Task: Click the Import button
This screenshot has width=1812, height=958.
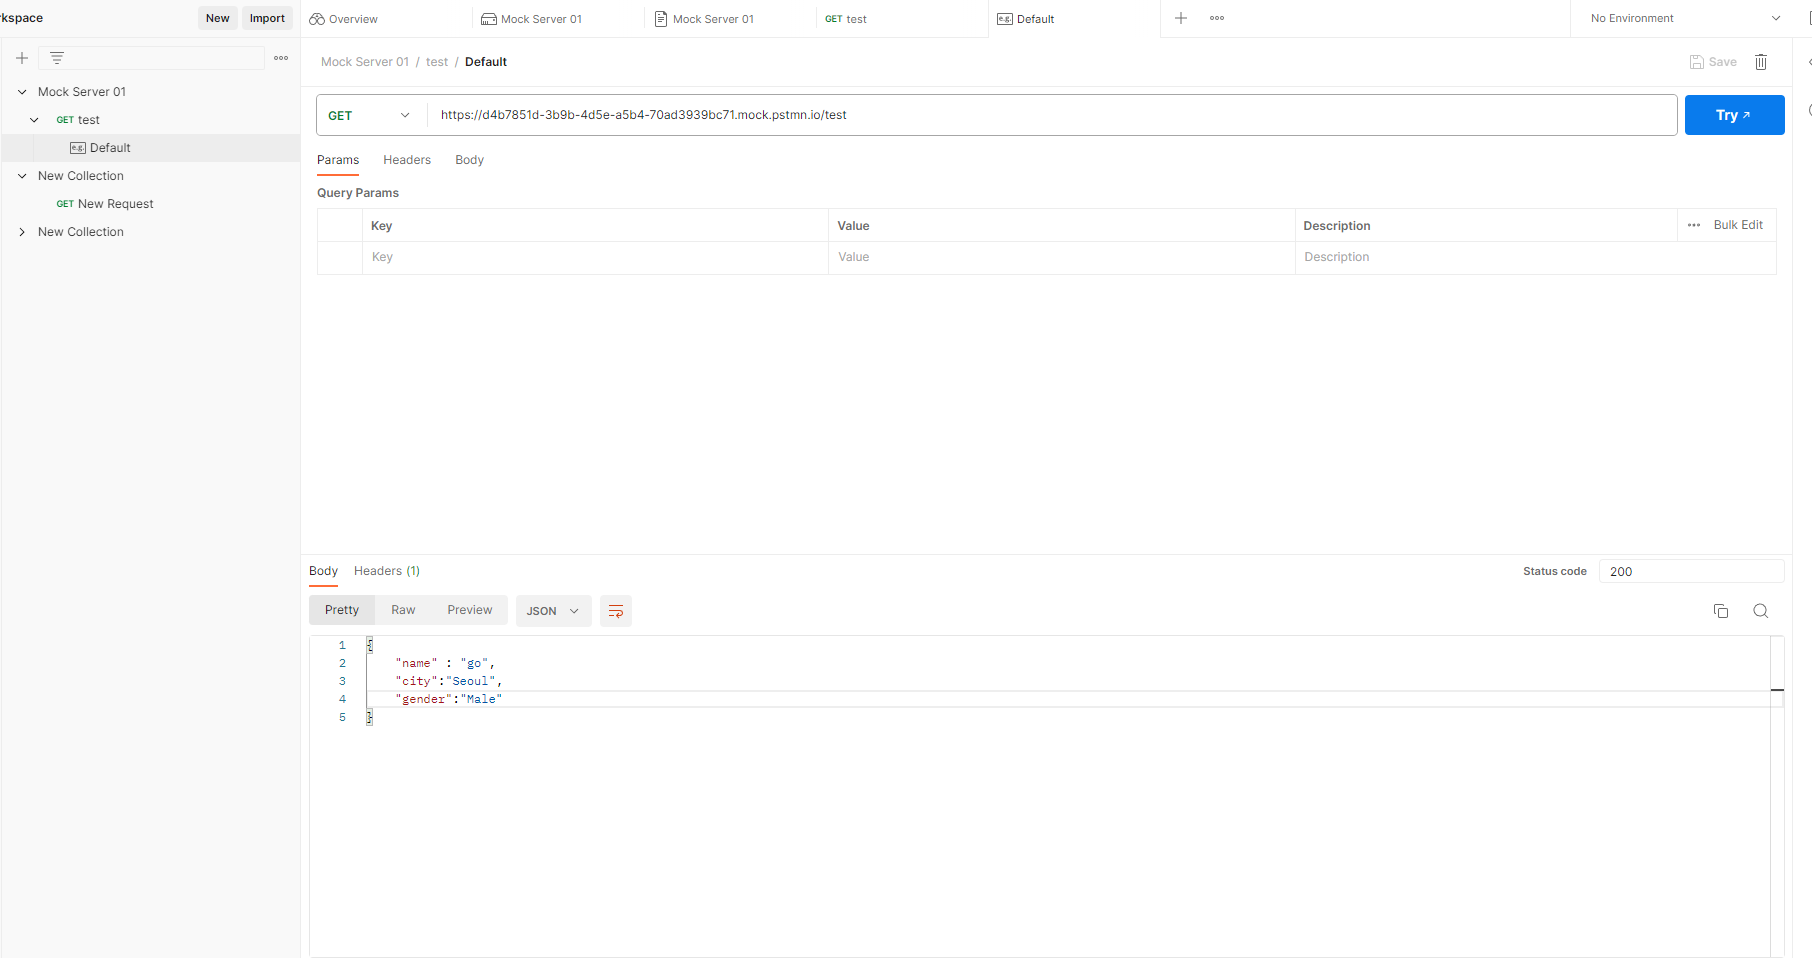Action: click(267, 18)
